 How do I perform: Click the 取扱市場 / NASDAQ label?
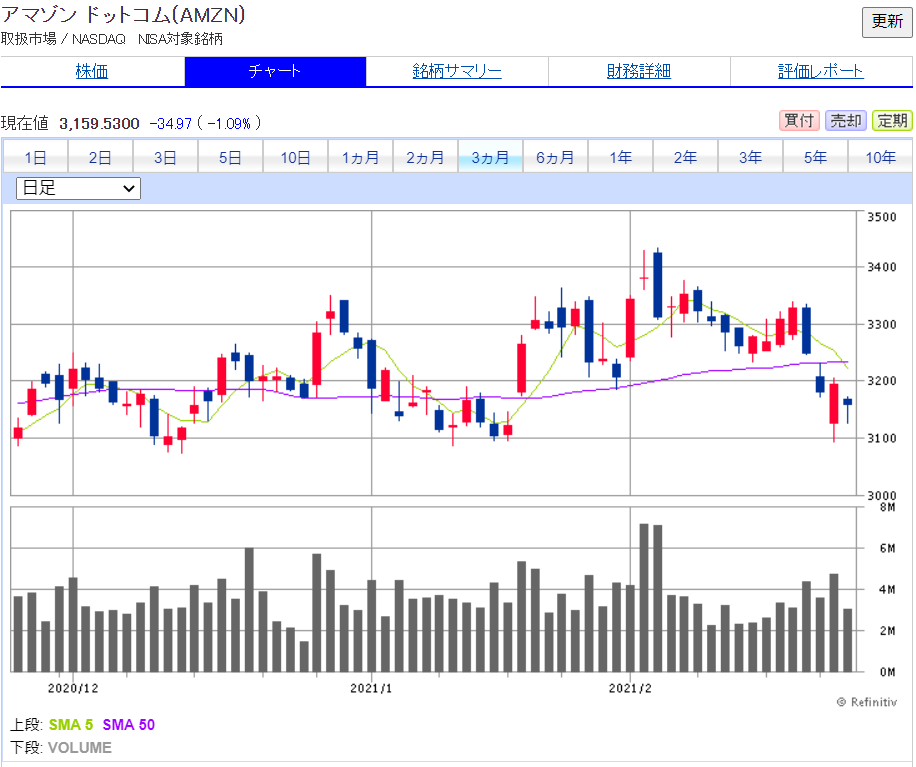point(63,39)
